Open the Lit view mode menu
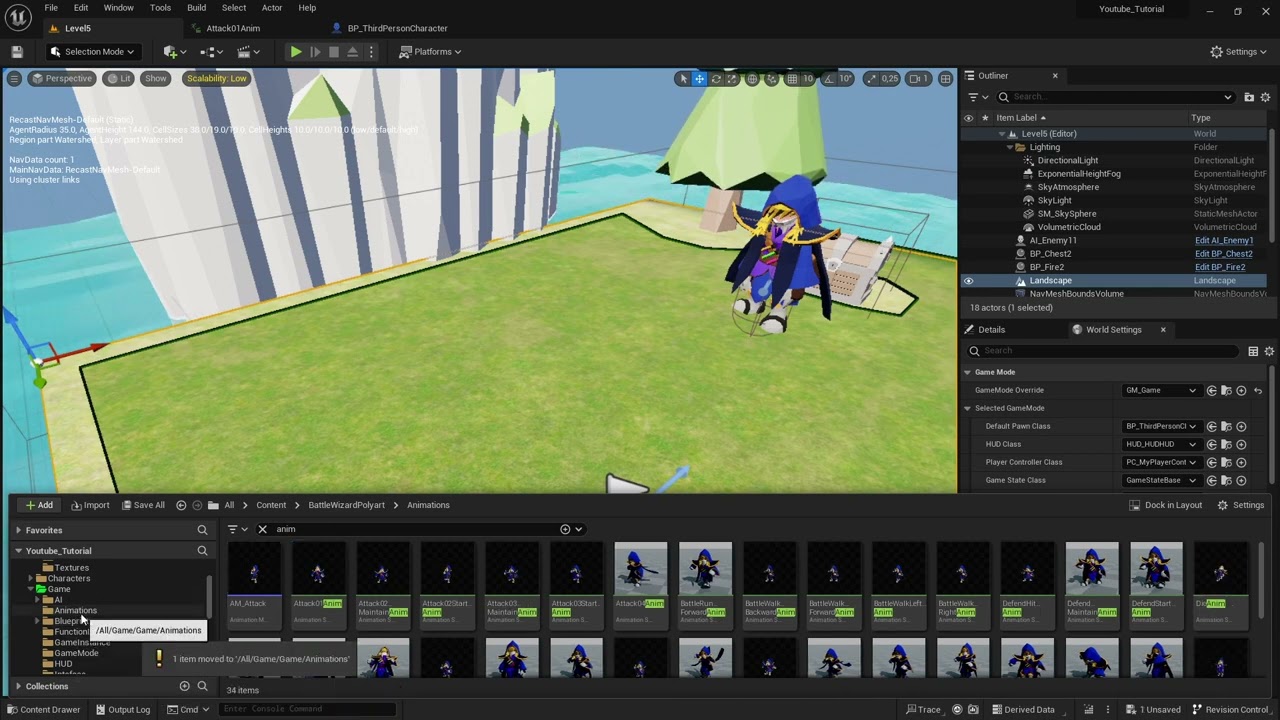 [119, 78]
